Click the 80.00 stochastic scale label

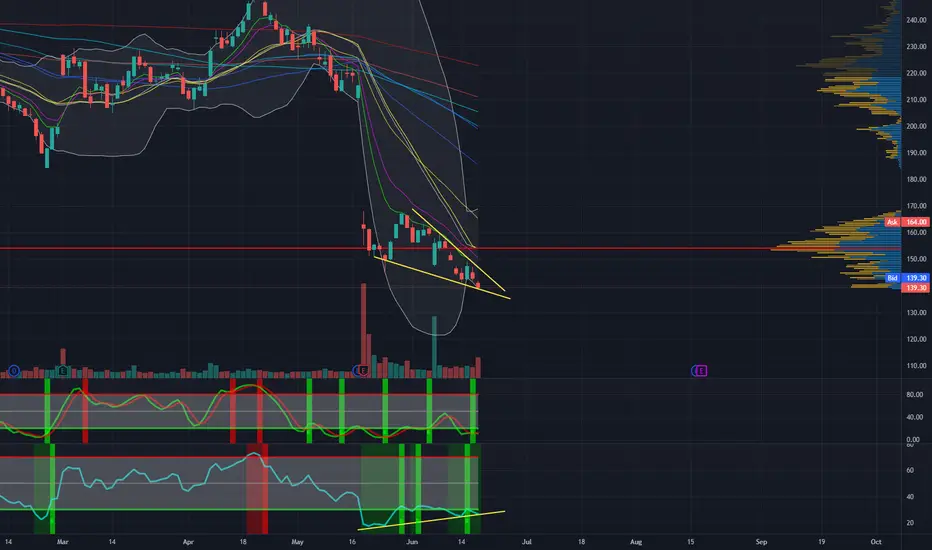pyautogui.click(x=914, y=394)
